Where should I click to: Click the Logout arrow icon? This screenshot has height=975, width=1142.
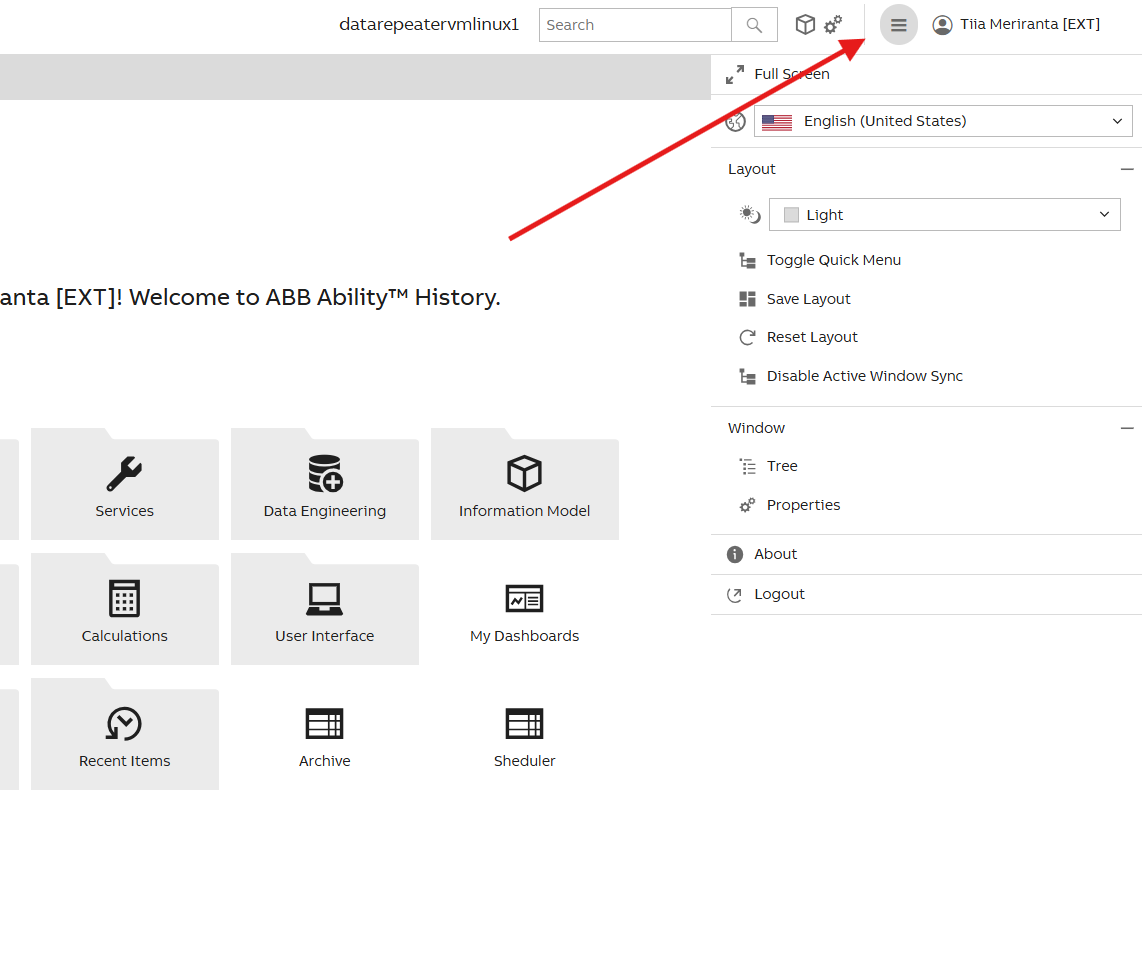[x=735, y=595]
